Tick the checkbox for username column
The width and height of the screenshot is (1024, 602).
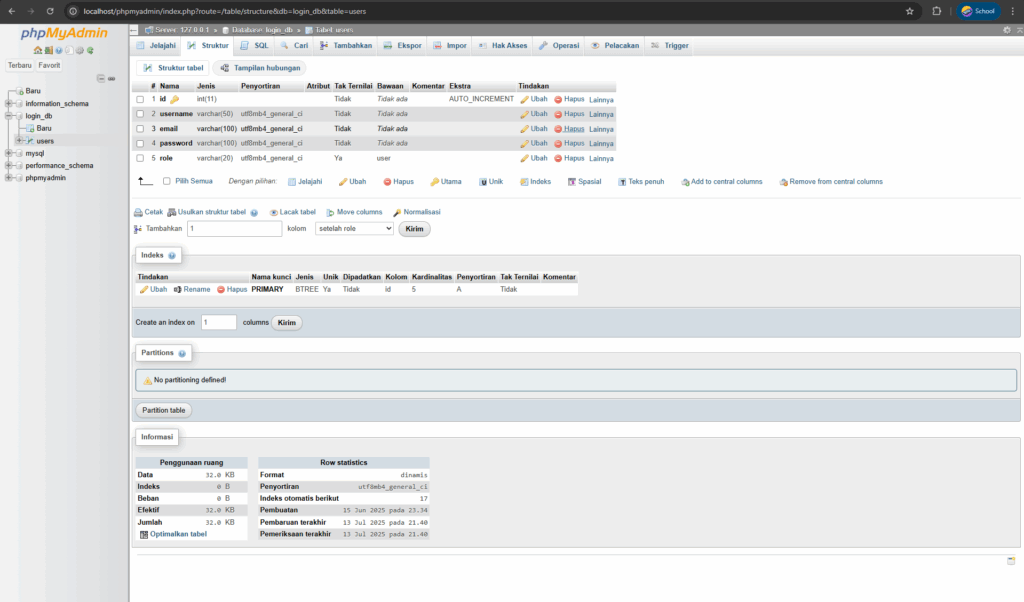coord(140,114)
